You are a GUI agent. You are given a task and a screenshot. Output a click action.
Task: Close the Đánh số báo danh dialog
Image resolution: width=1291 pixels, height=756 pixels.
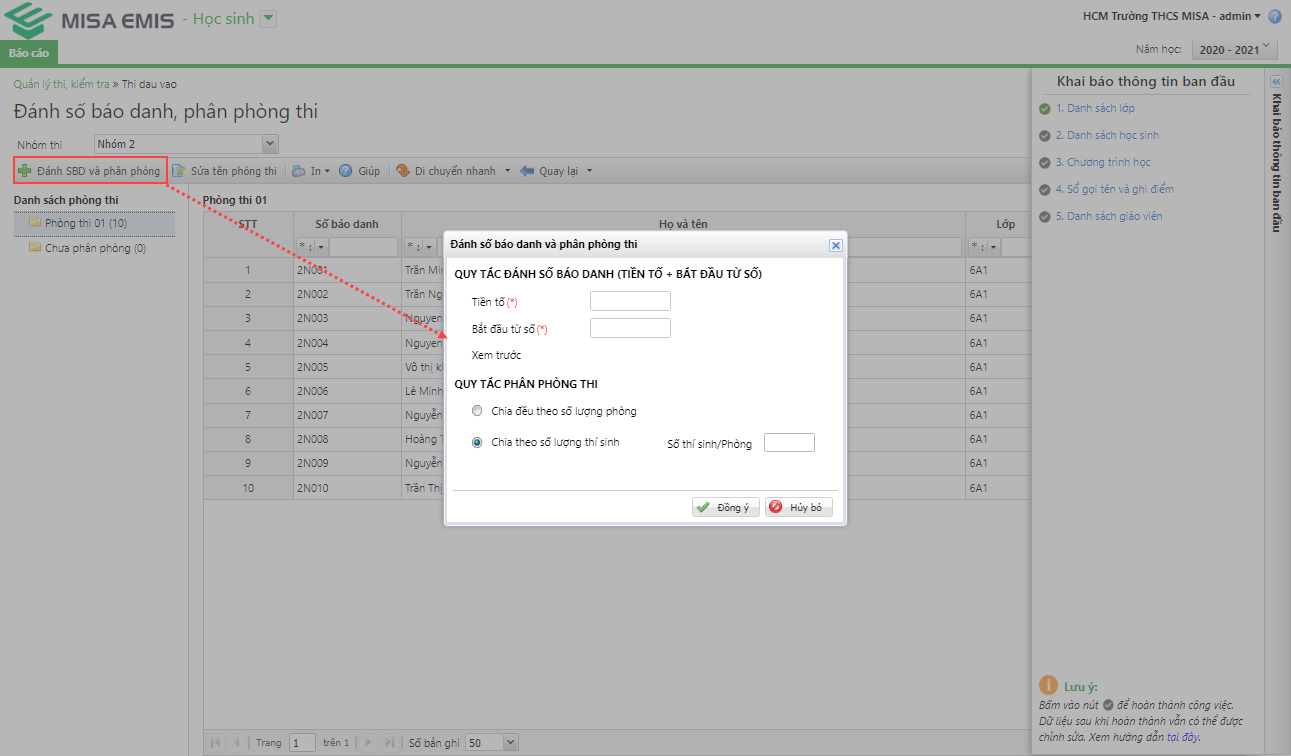(x=836, y=244)
